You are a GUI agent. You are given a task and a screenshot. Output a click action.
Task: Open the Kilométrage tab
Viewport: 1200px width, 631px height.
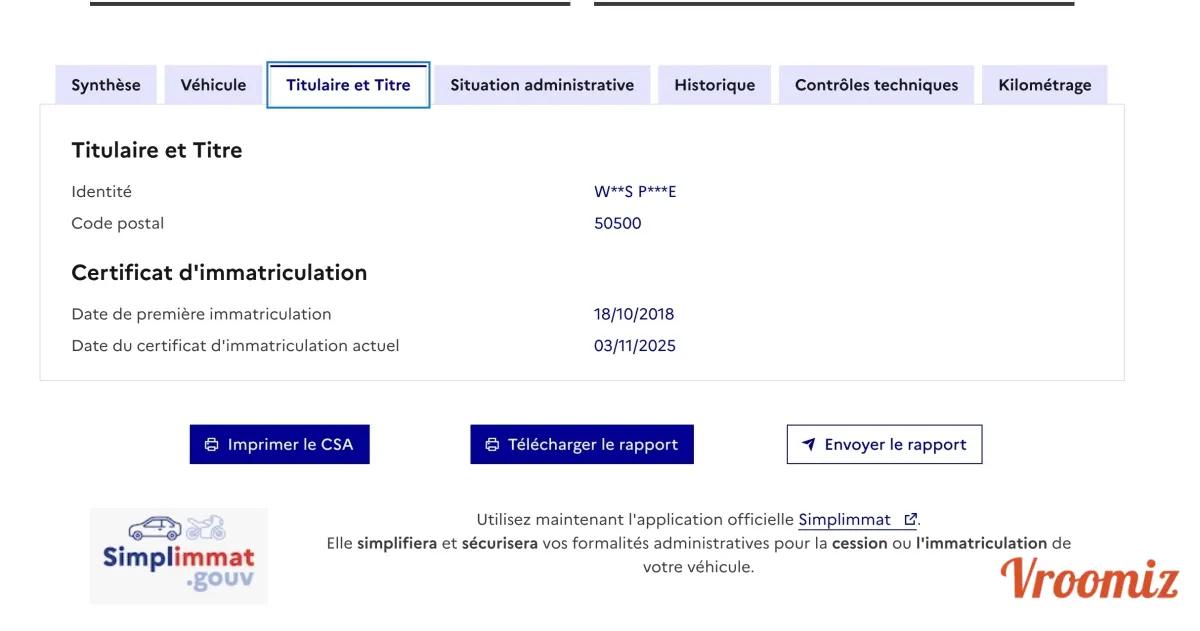[x=1044, y=85]
